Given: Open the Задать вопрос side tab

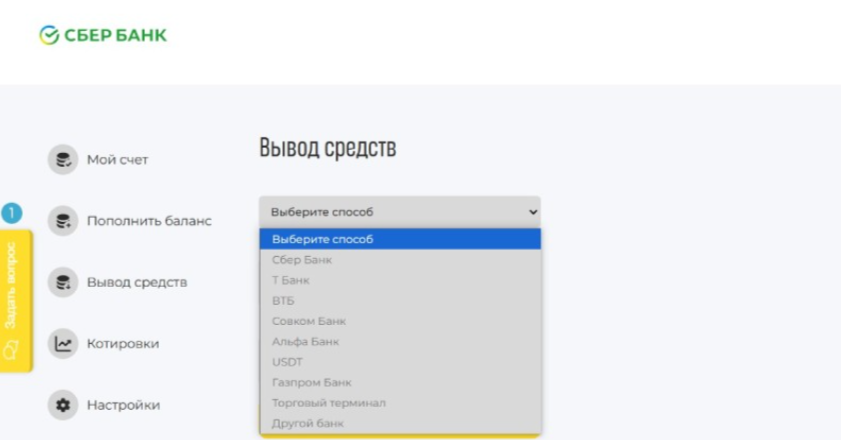Looking at the screenshot, I should (x=16, y=301).
